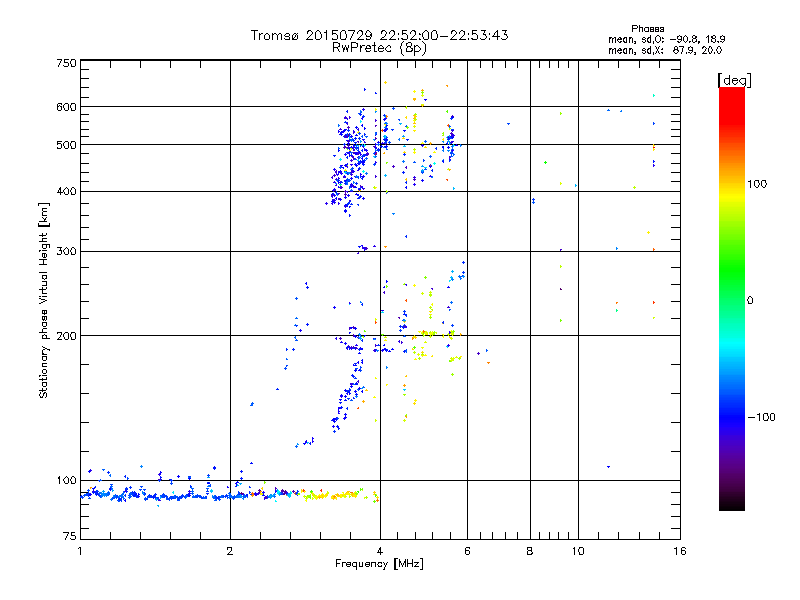
Task: Click the x-axis tick label '8'
Action: pyautogui.click(x=530, y=551)
